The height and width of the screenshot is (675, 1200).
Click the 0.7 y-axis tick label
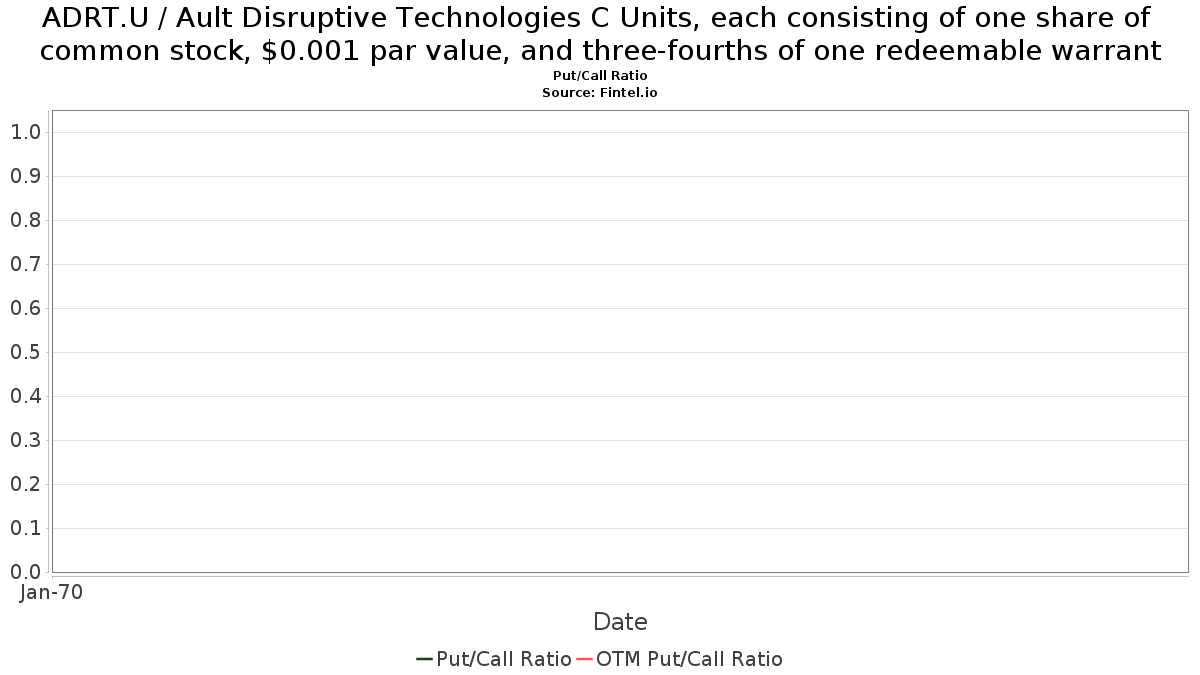tap(25, 264)
